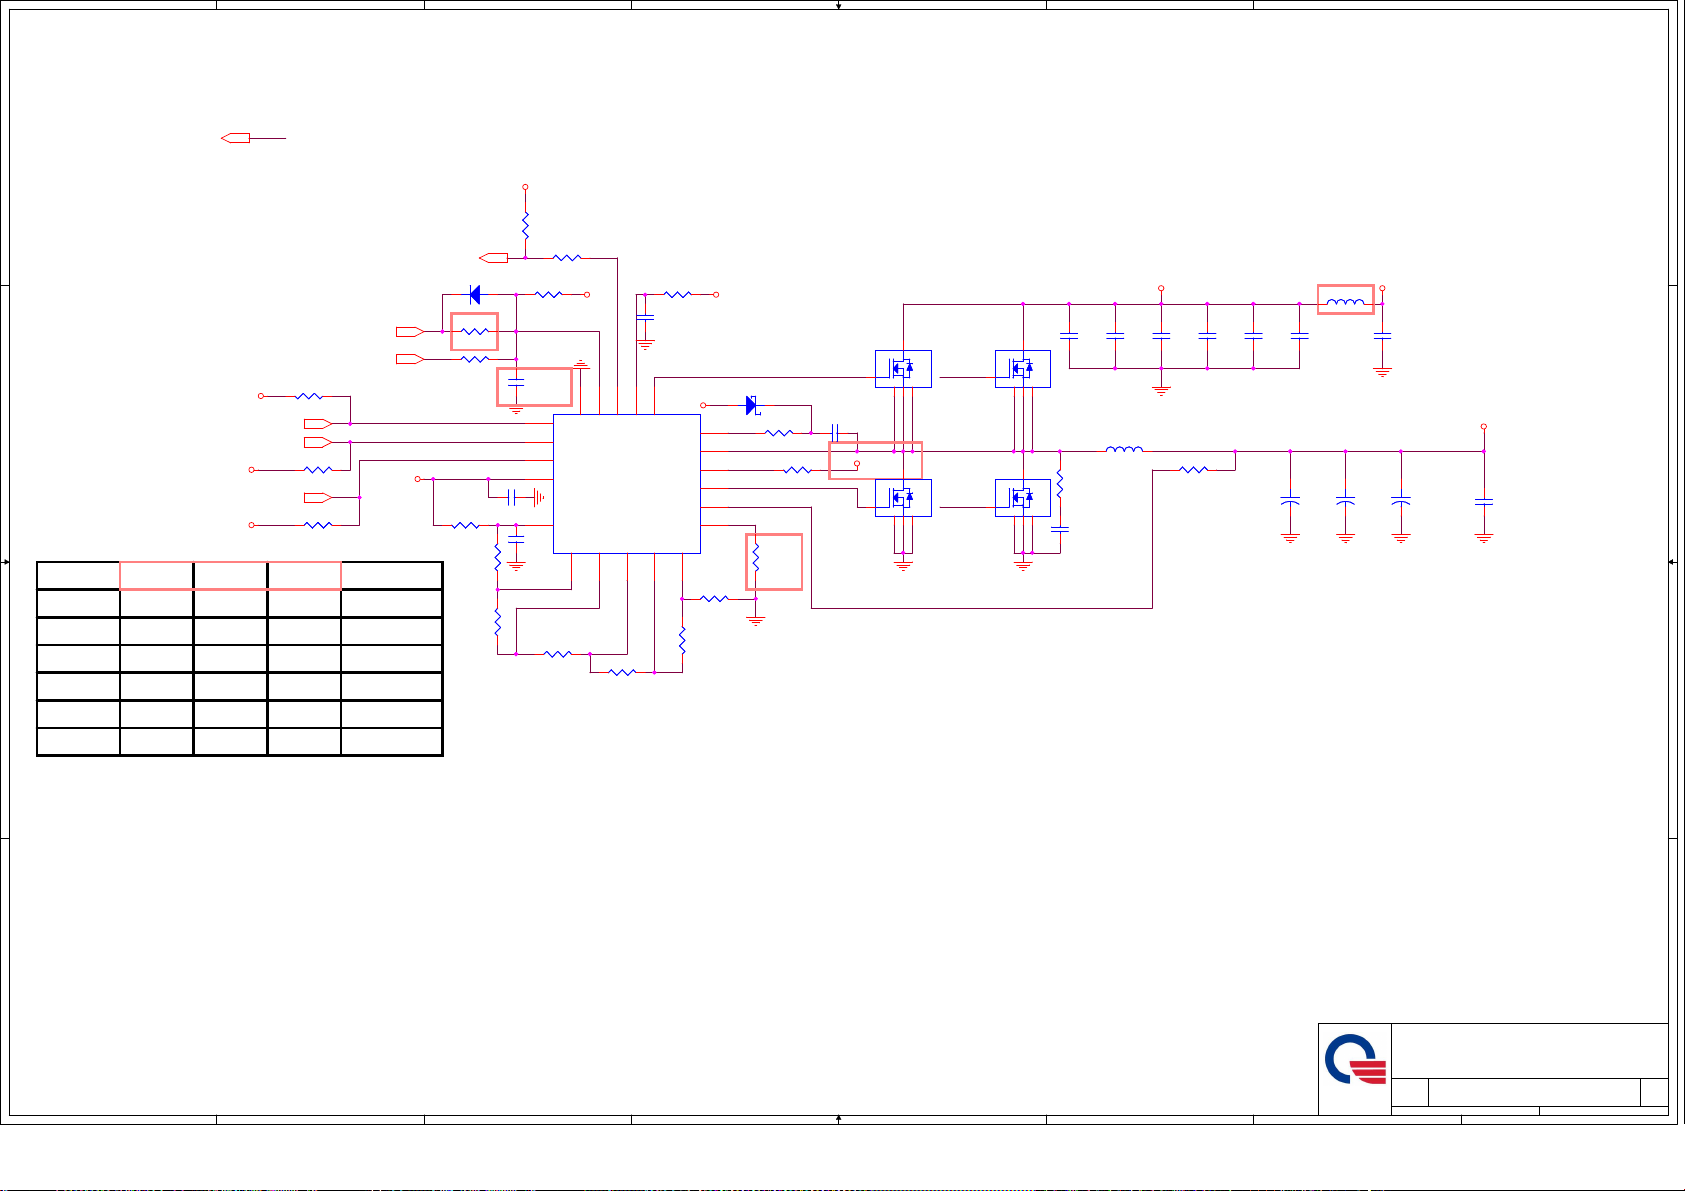Click the earth ground symbol just above the IC
Viewport: 1685px width, 1191px height.
pyautogui.click(x=580, y=364)
